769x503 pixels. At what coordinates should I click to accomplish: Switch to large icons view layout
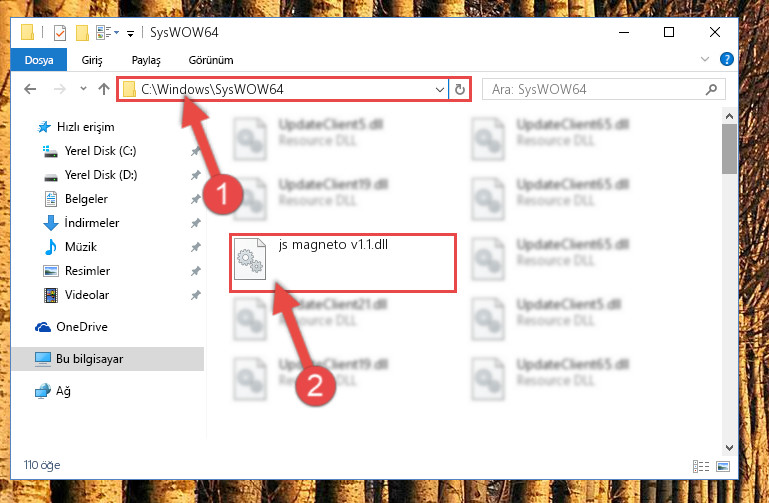click(723, 466)
